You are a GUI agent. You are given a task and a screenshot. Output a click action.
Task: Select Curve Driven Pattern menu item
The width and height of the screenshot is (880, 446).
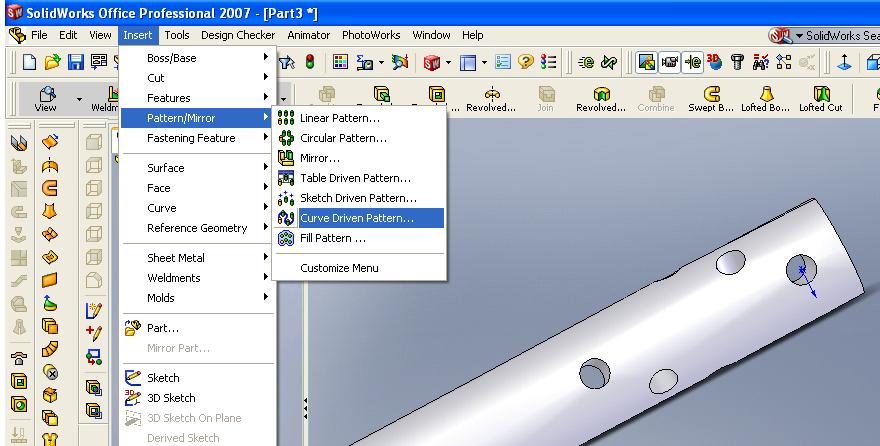[359, 218]
